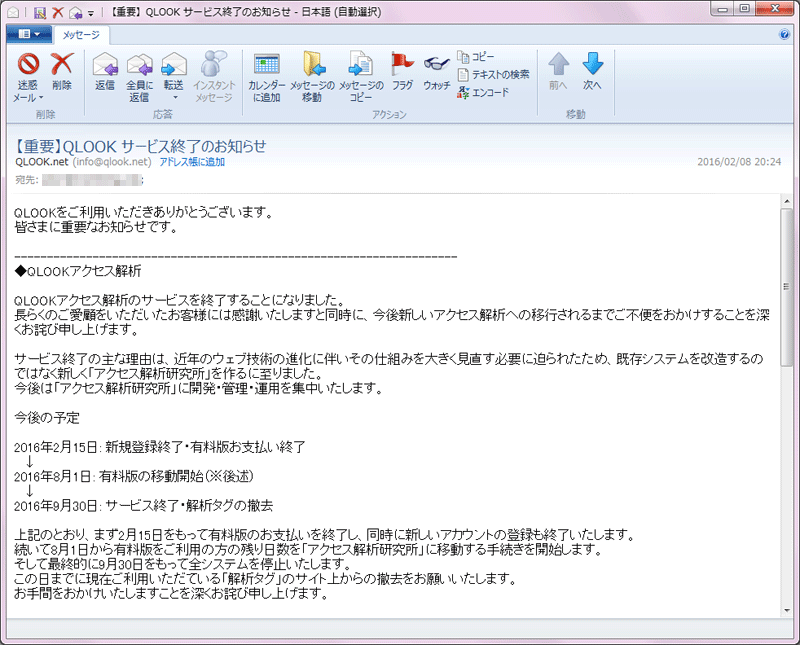Move message to folder (メッセージの移動)
Screen dimensions: 800x645
click(x=312, y=77)
